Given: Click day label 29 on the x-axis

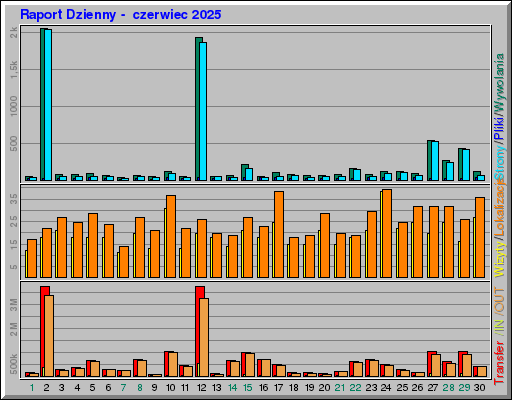Looking at the screenshot, I should [464, 388].
